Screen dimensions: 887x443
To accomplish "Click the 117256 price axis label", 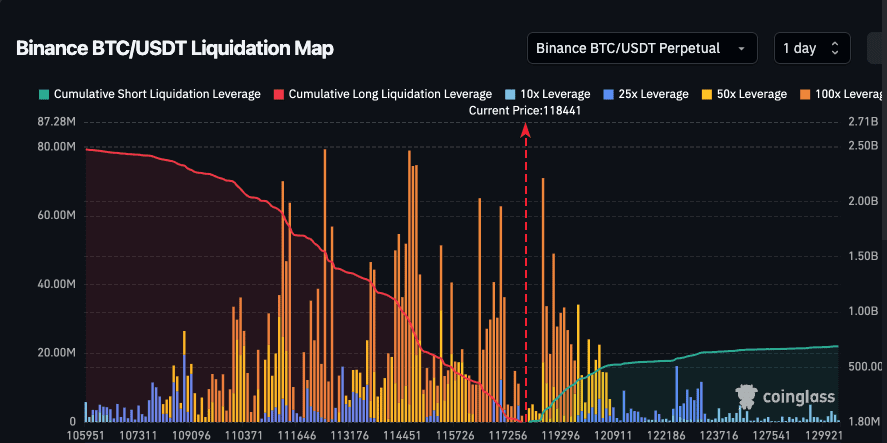I will pyautogui.click(x=507, y=436).
